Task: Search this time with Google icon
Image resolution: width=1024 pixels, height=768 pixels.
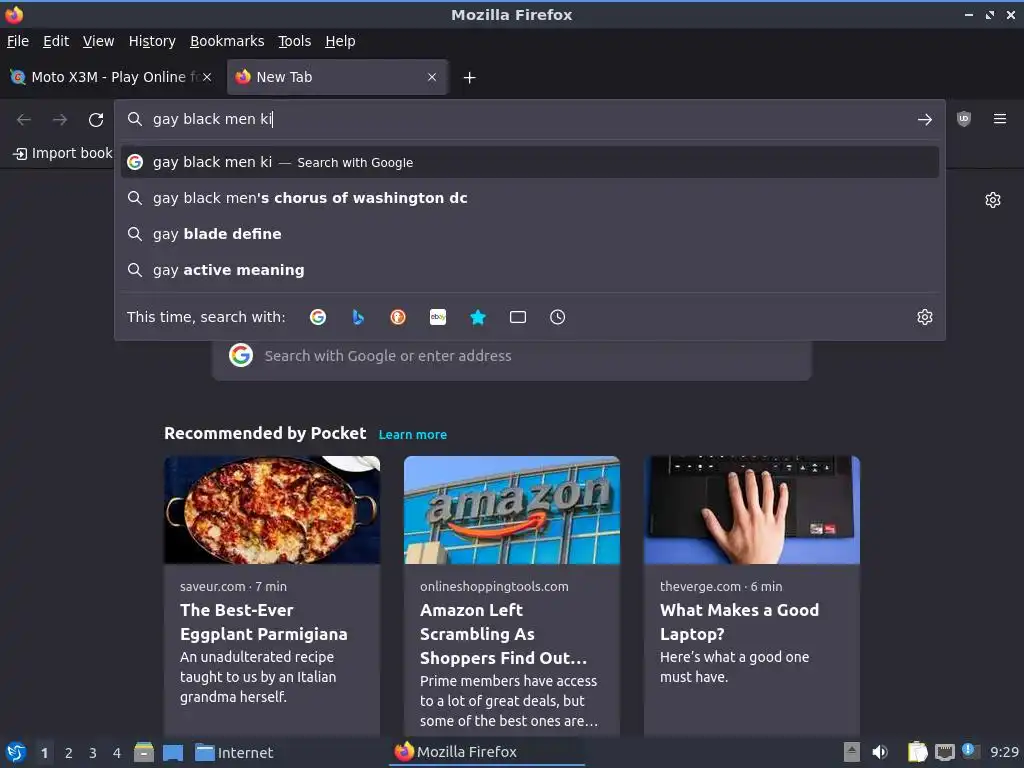Action: click(x=318, y=317)
